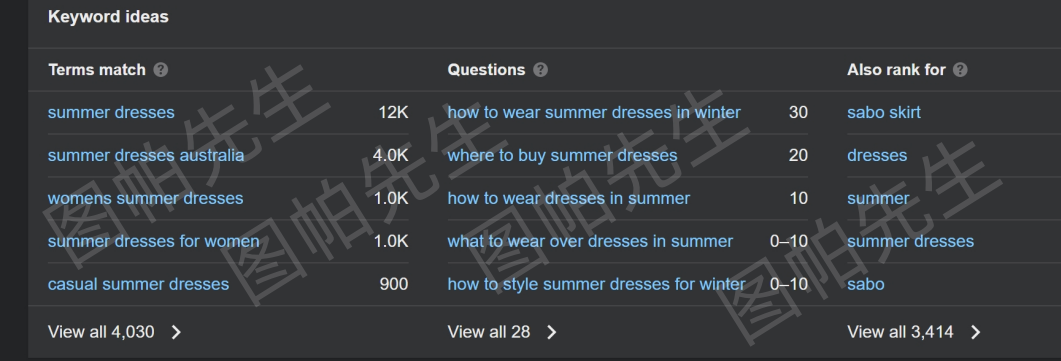This screenshot has width=1061, height=361.
Task: Expand View all 28 chevron arrow
Action: click(x=551, y=332)
